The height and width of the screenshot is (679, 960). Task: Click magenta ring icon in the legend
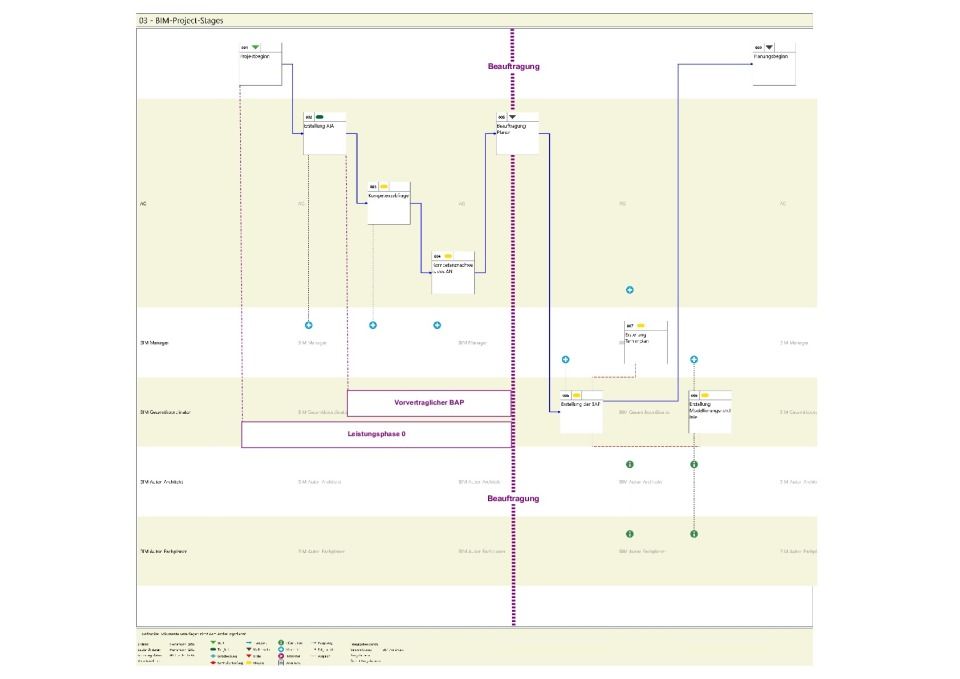[281, 656]
